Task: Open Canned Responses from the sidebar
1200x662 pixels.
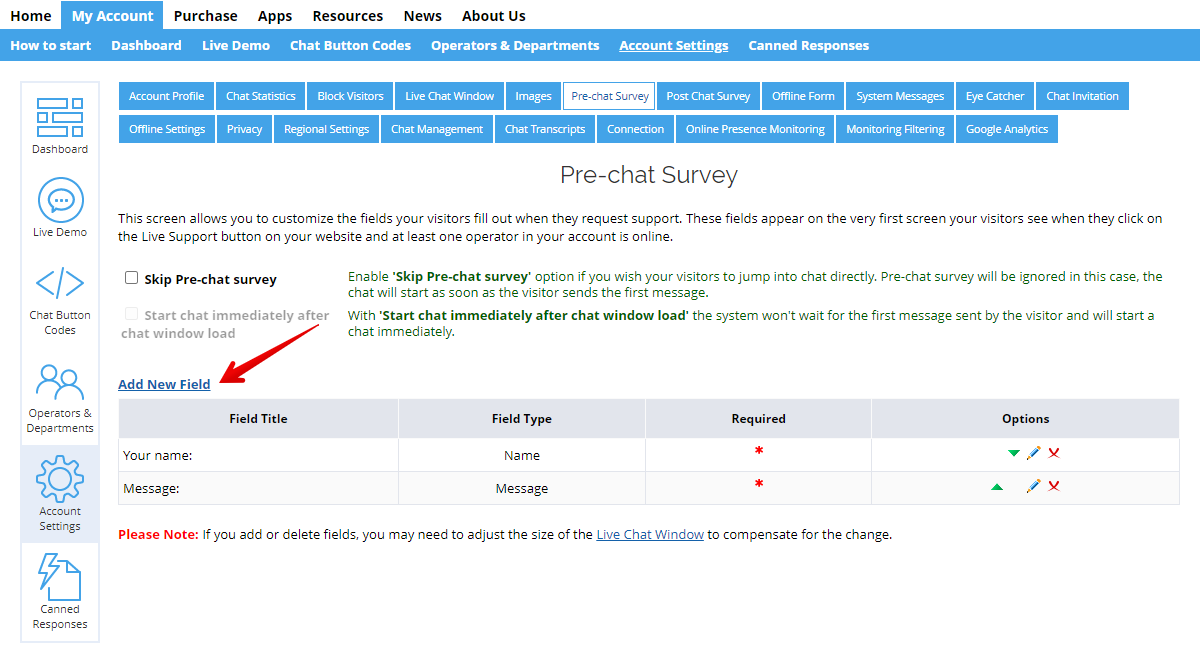Action: tap(60, 577)
